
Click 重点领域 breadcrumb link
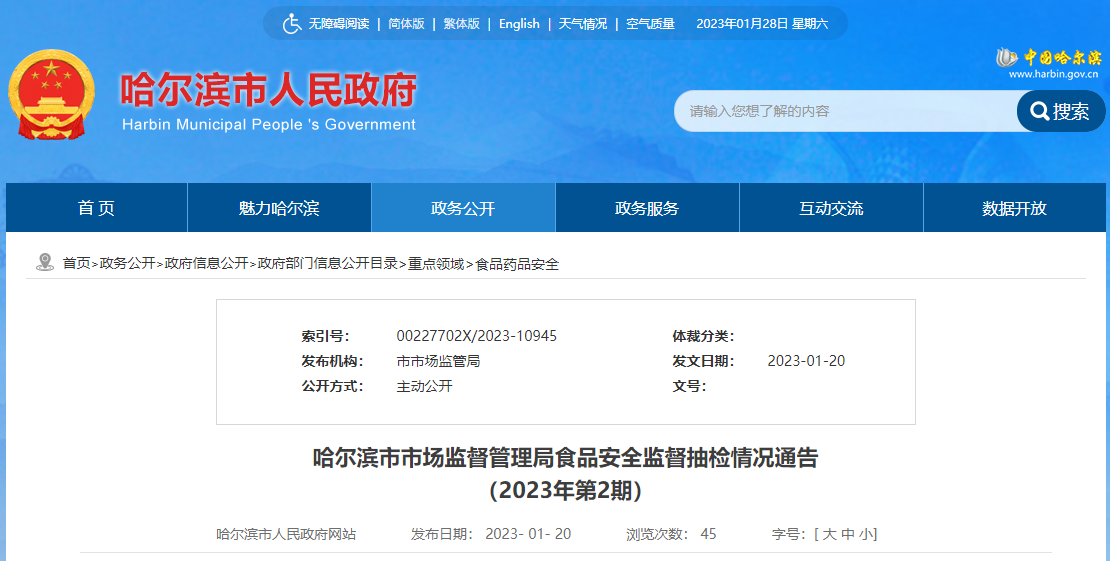click(436, 264)
